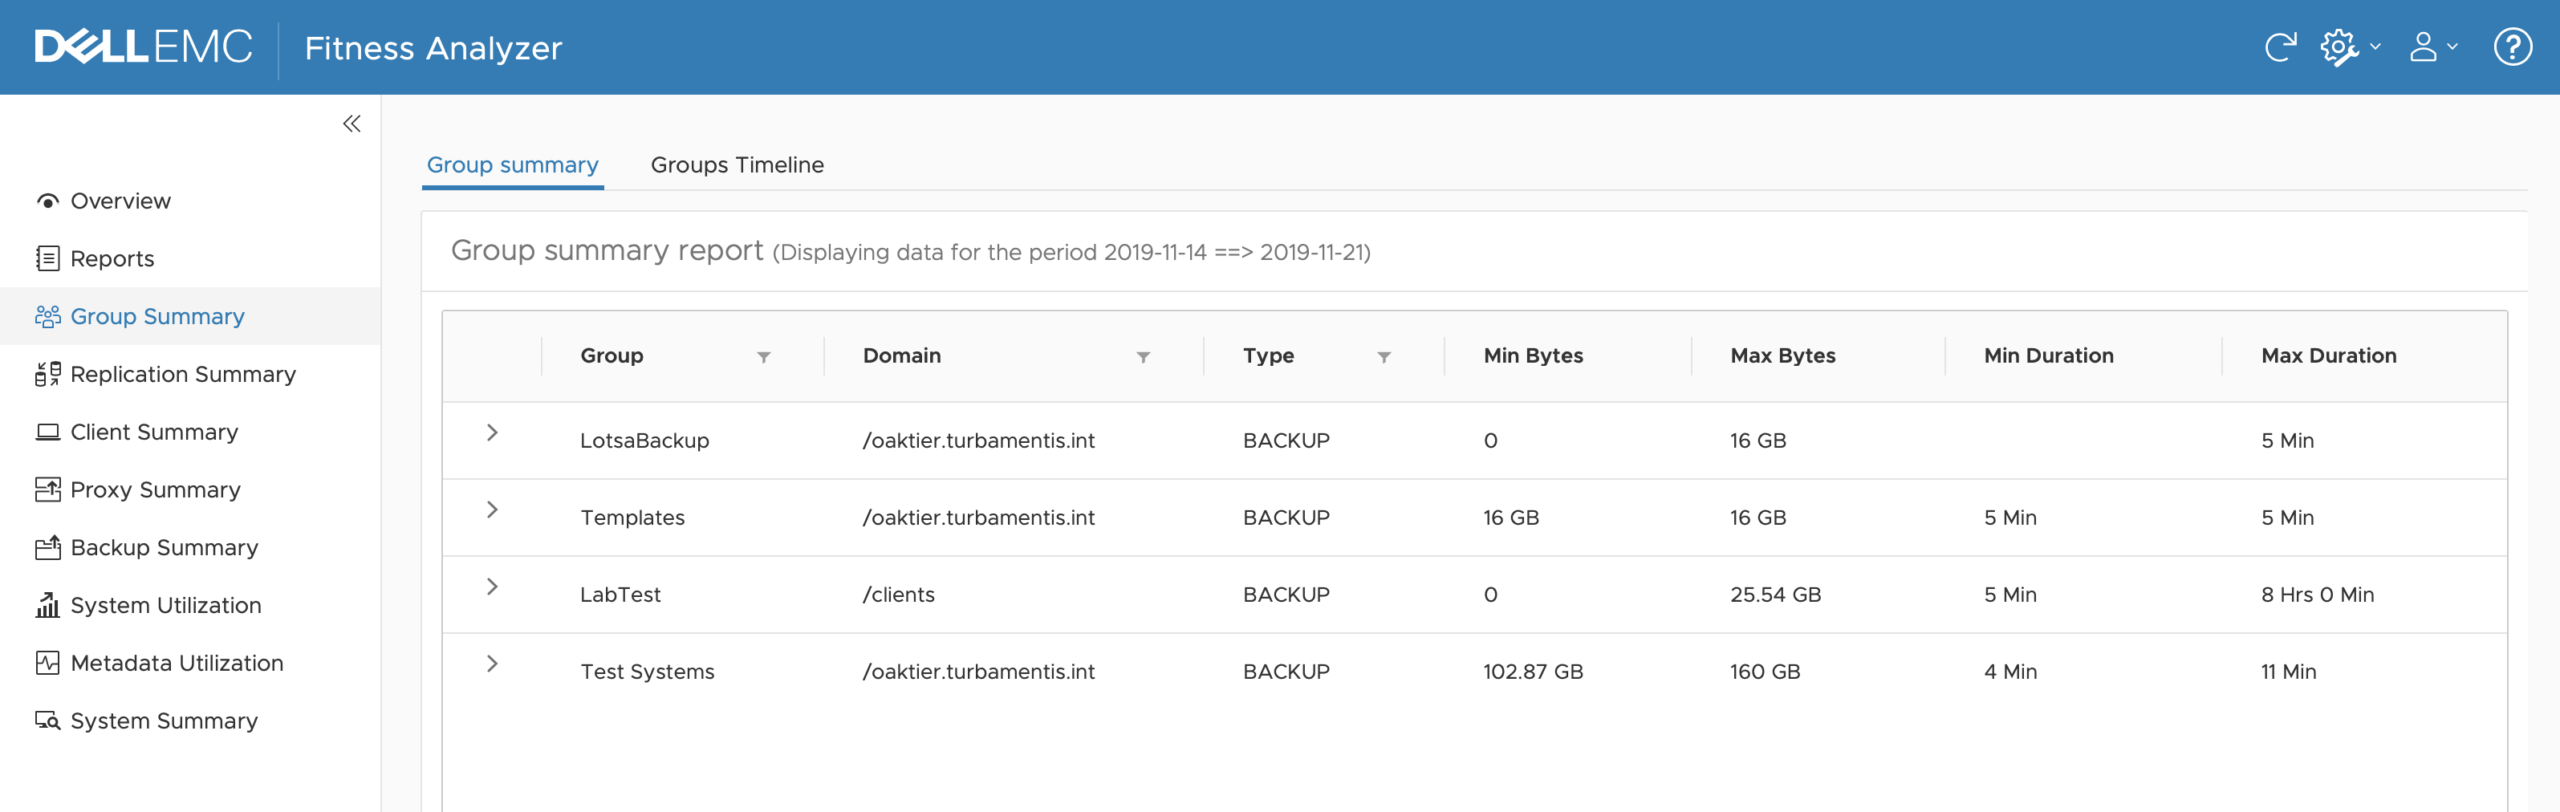Click the System Summary search icon
The width and height of the screenshot is (2560, 812).
[x=47, y=721]
